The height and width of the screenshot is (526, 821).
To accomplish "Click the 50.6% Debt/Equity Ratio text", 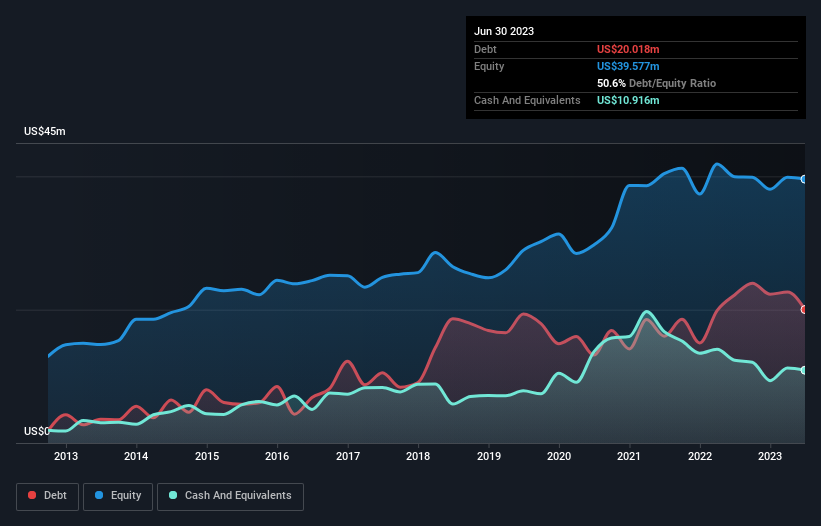I will coord(656,83).
